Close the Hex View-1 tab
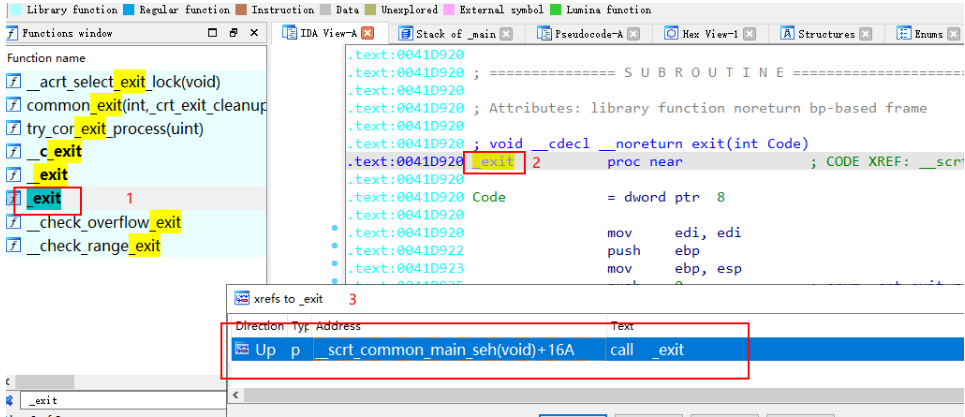 (x=749, y=34)
